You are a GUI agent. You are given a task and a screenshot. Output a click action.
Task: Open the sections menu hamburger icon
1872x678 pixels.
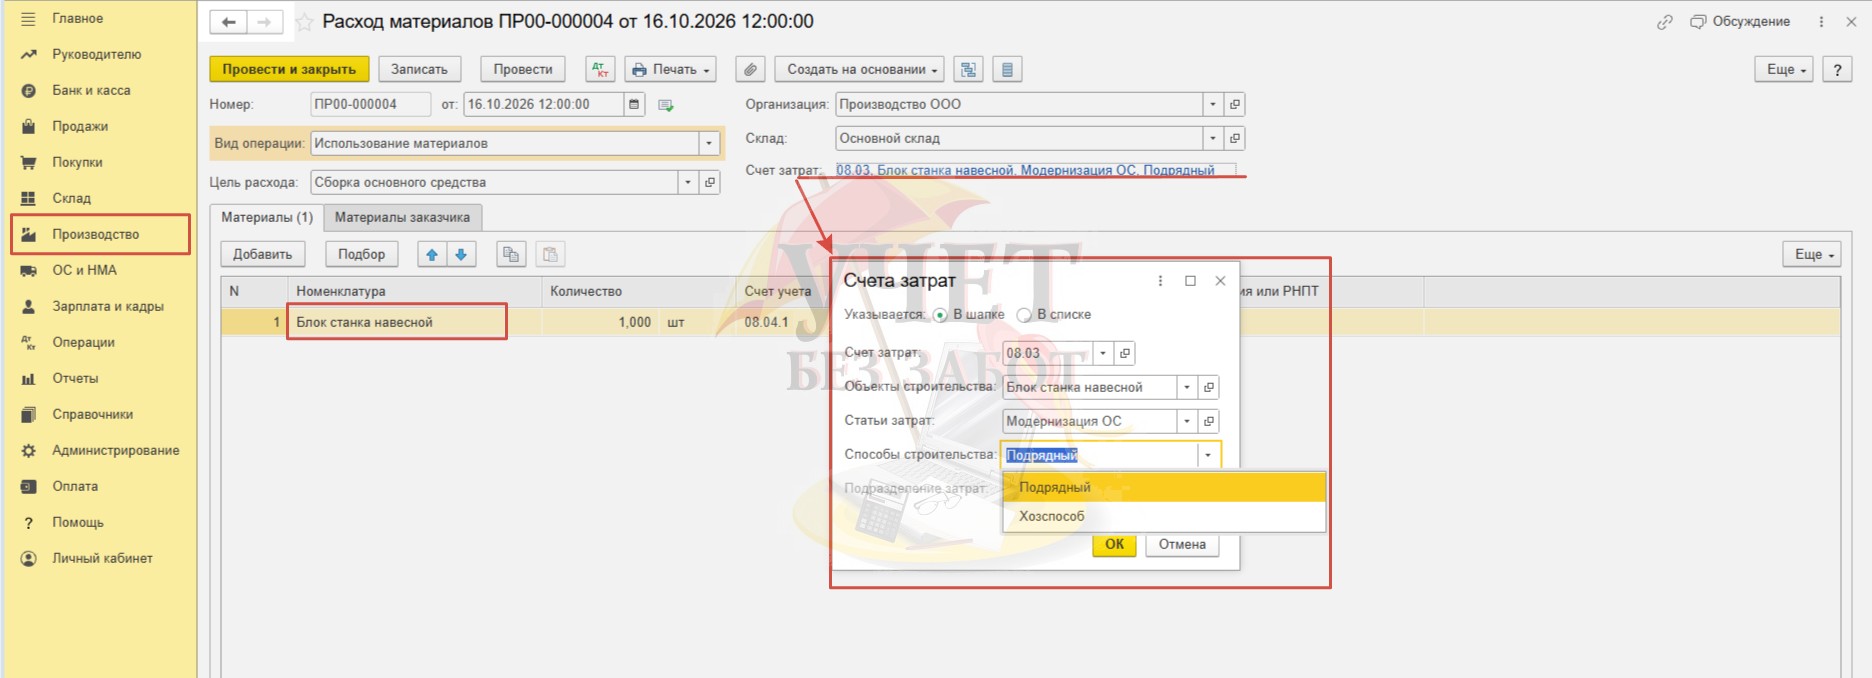(28, 19)
